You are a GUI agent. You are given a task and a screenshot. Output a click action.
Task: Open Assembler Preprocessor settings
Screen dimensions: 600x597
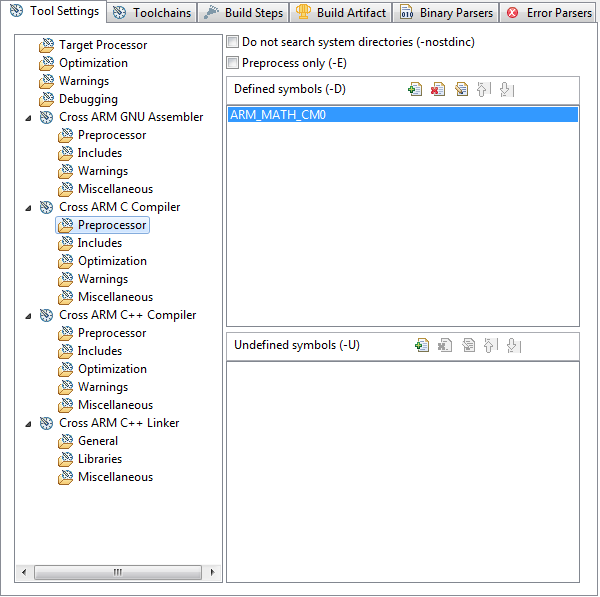(x=102, y=135)
